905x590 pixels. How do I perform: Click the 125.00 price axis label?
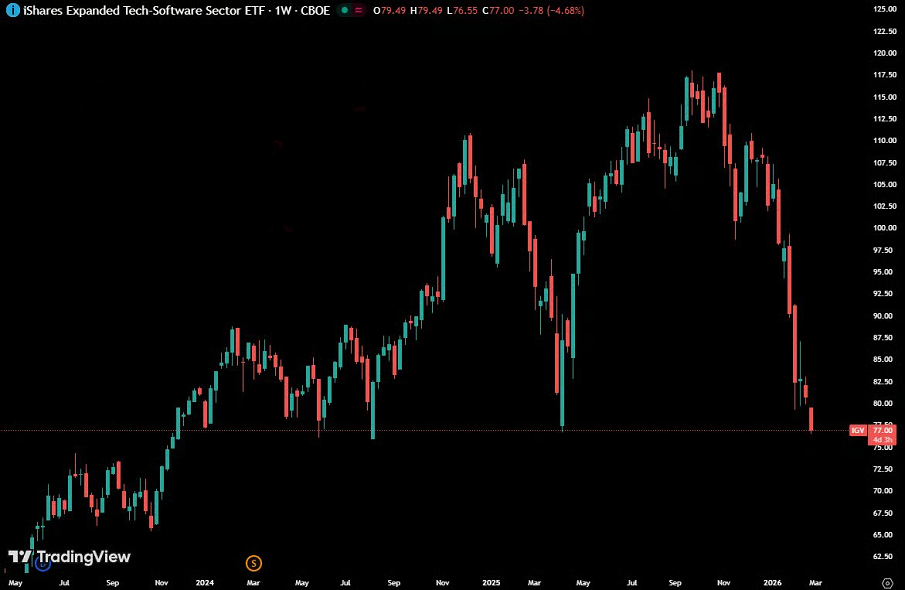click(x=885, y=9)
